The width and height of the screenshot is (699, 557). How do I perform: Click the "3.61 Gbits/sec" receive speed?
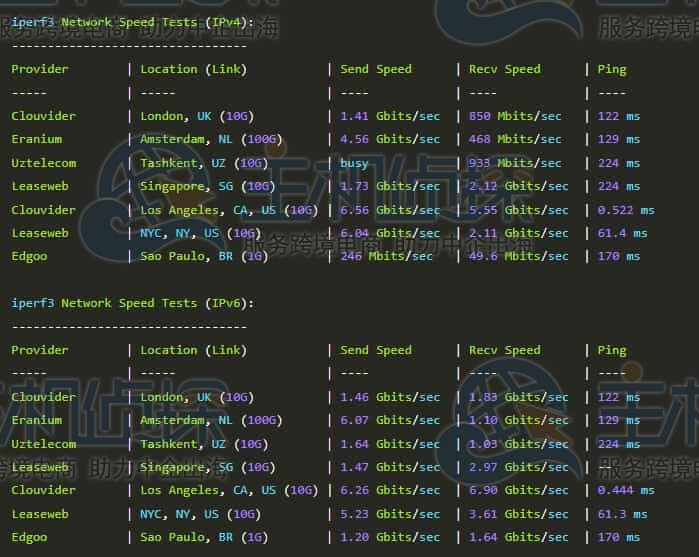coord(518,514)
